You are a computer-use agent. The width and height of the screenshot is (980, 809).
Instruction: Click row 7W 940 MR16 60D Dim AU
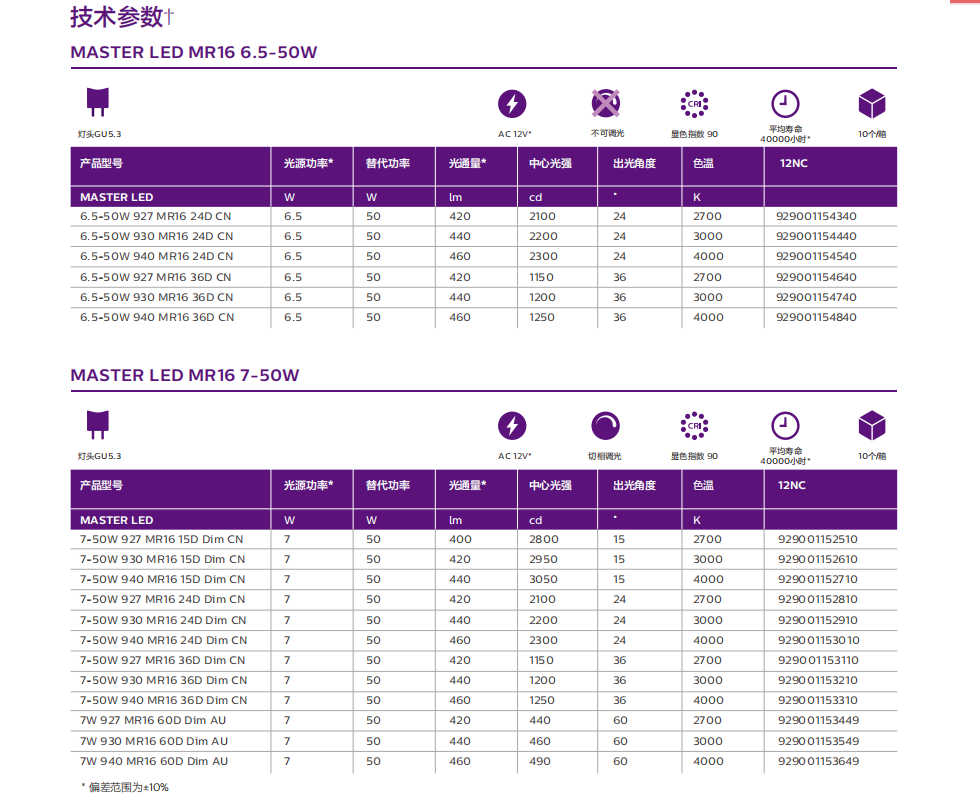click(x=484, y=761)
